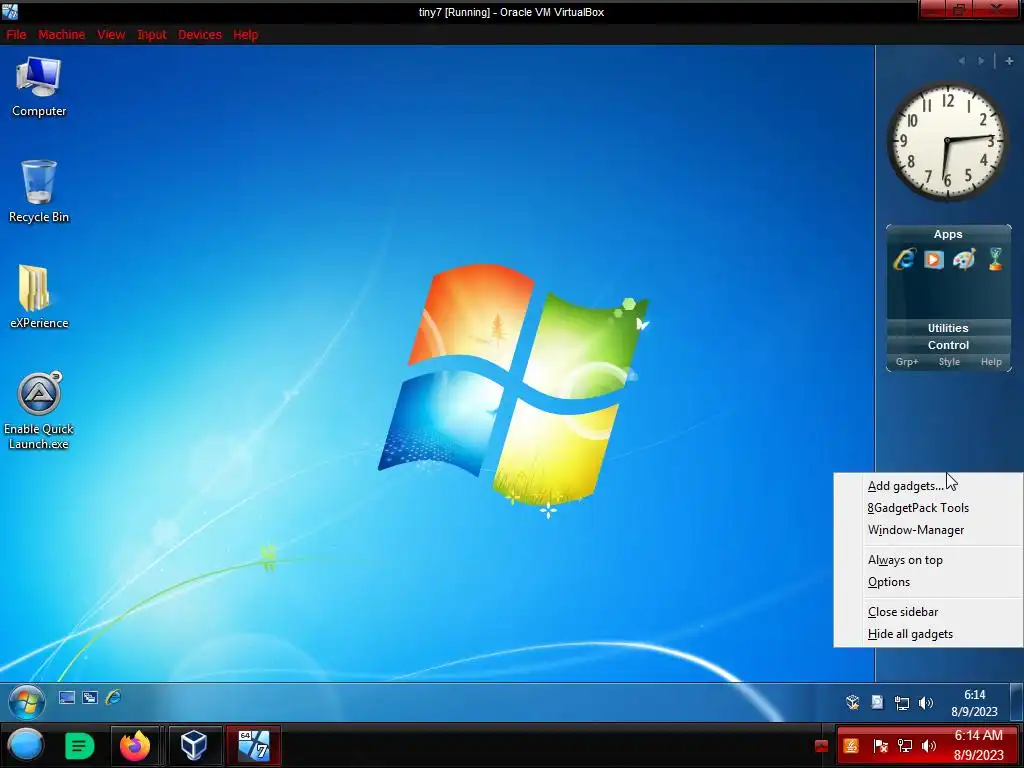Show previous sidebar page arrow
Image resolution: width=1024 pixels, height=768 pixels.
coord(961,61)
